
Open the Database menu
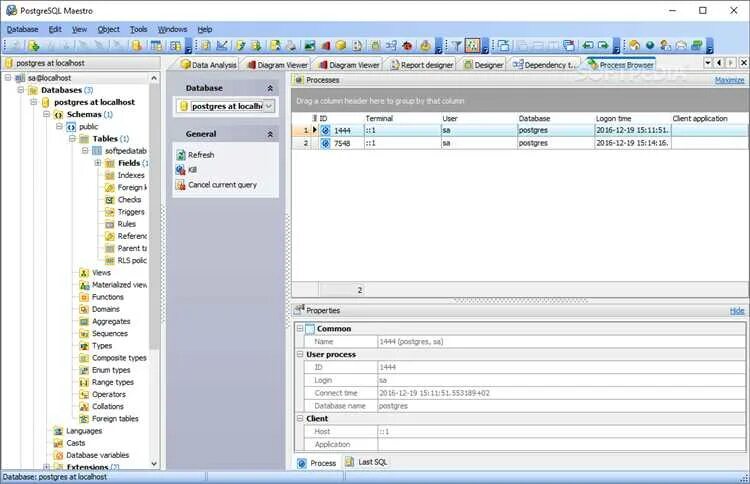(22, 29)
